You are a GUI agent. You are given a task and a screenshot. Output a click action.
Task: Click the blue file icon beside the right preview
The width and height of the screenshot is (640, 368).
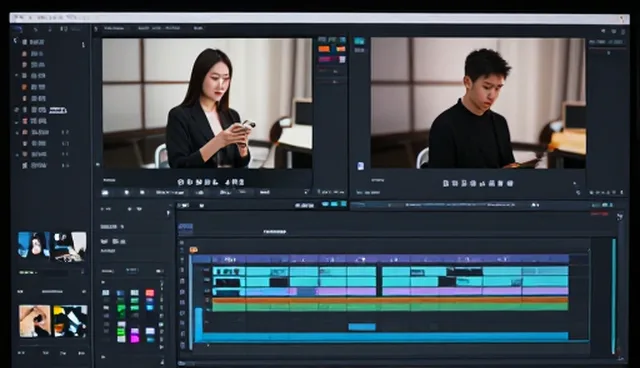pos(360,166)
